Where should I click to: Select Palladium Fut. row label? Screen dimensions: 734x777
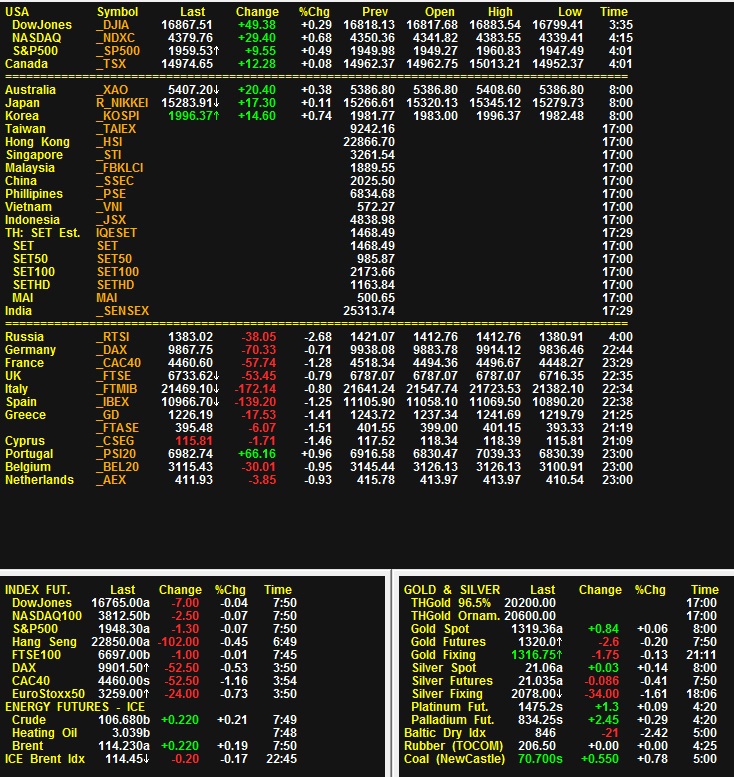(452, 720)
